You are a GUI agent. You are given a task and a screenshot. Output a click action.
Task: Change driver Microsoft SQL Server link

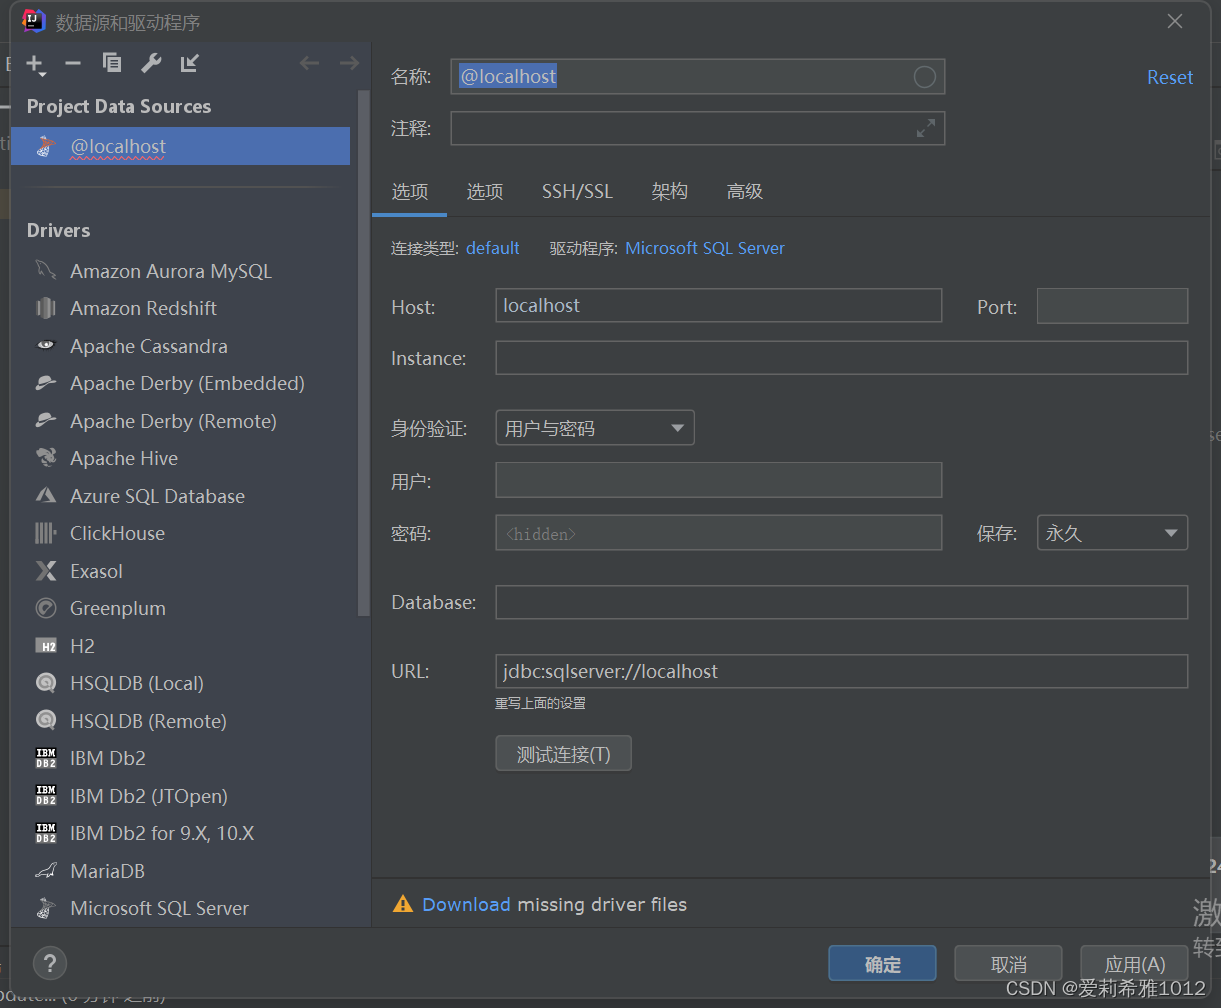[705, 248]
